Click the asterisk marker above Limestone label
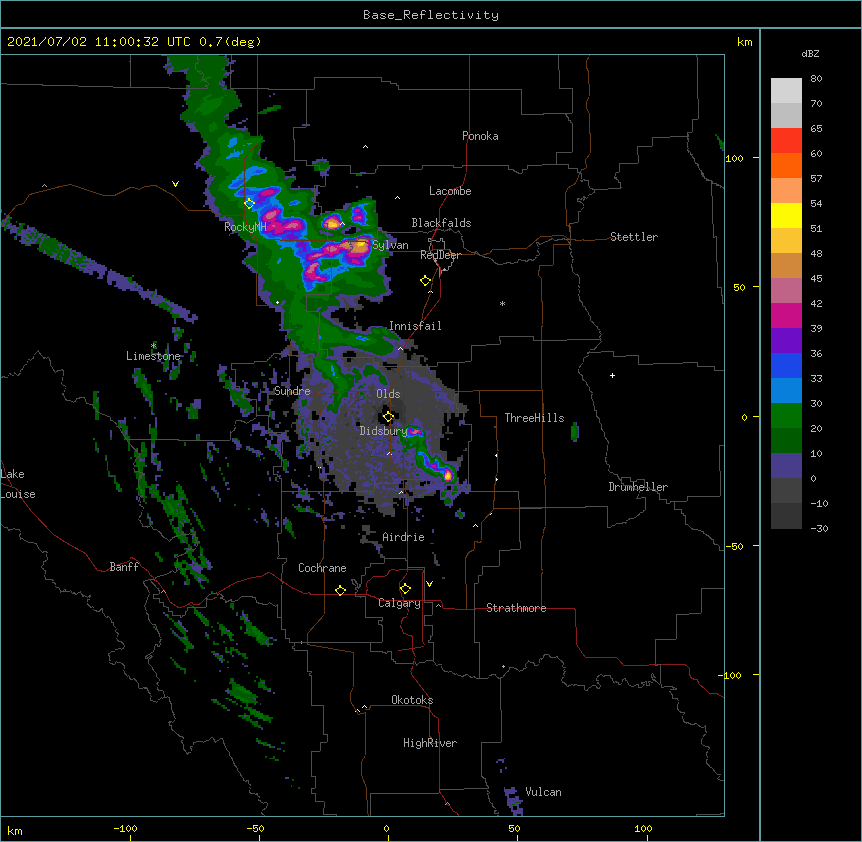The height and width of the screenshot is (842, 862). (154, 345)
